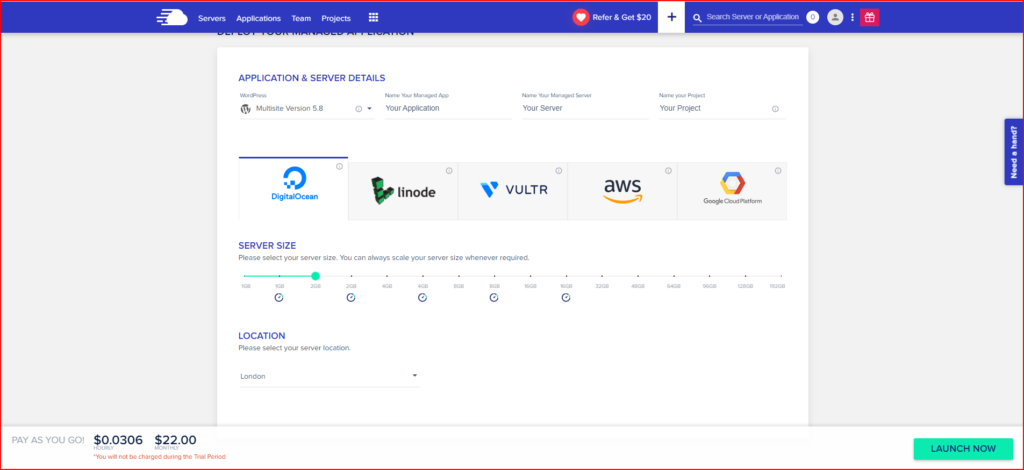Select the Google Cloud Platform provider tab

[732, 191]
